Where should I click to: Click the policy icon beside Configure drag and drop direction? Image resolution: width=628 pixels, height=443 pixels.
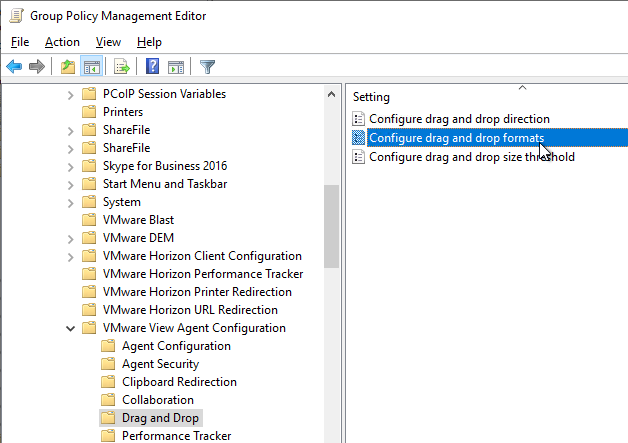tap(358, 119)
